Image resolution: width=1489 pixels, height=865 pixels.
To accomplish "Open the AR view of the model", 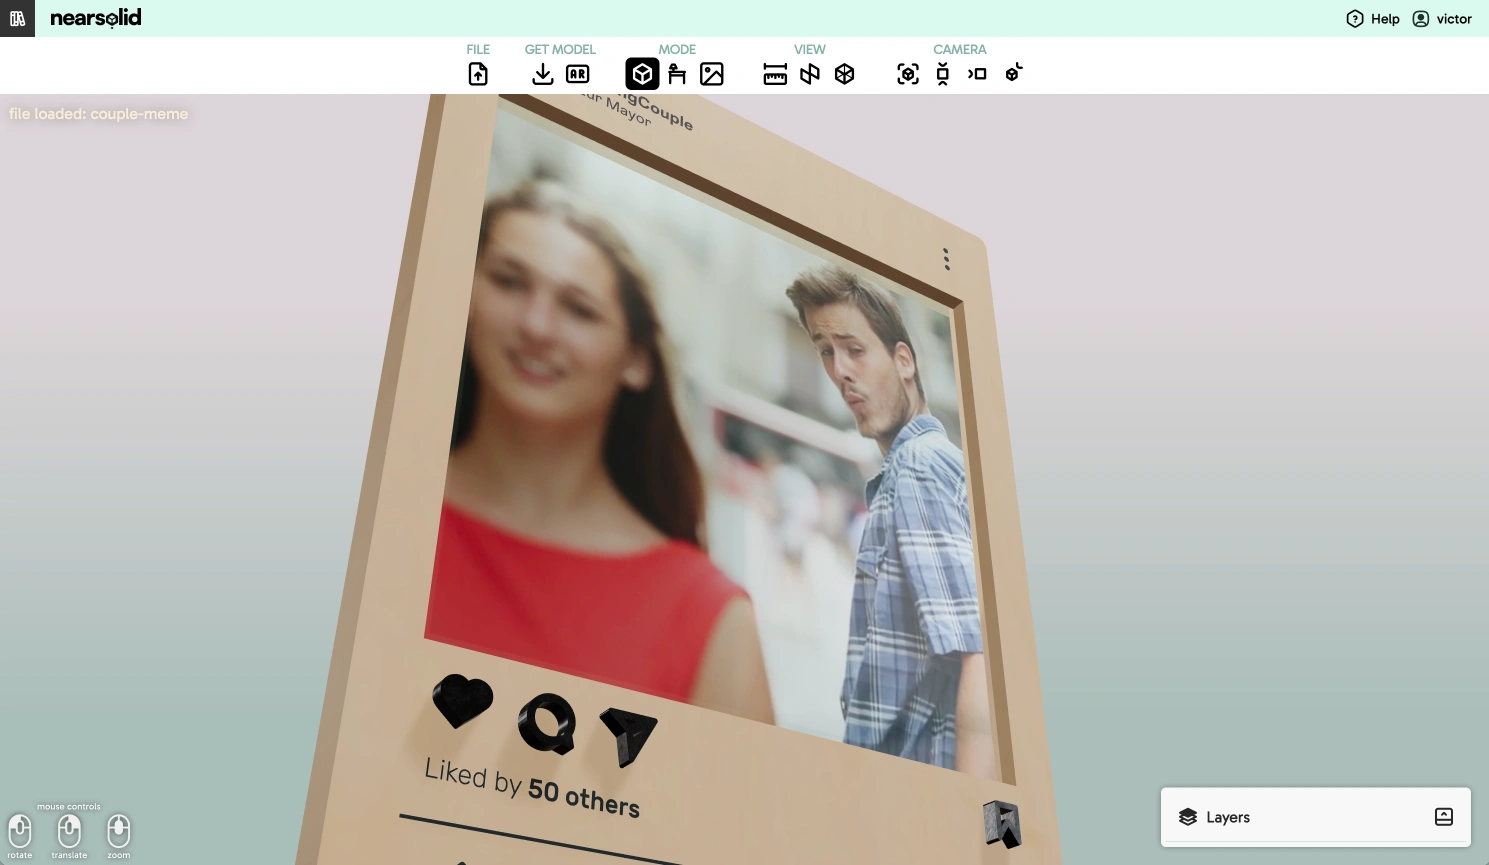I will click(577, 74).
